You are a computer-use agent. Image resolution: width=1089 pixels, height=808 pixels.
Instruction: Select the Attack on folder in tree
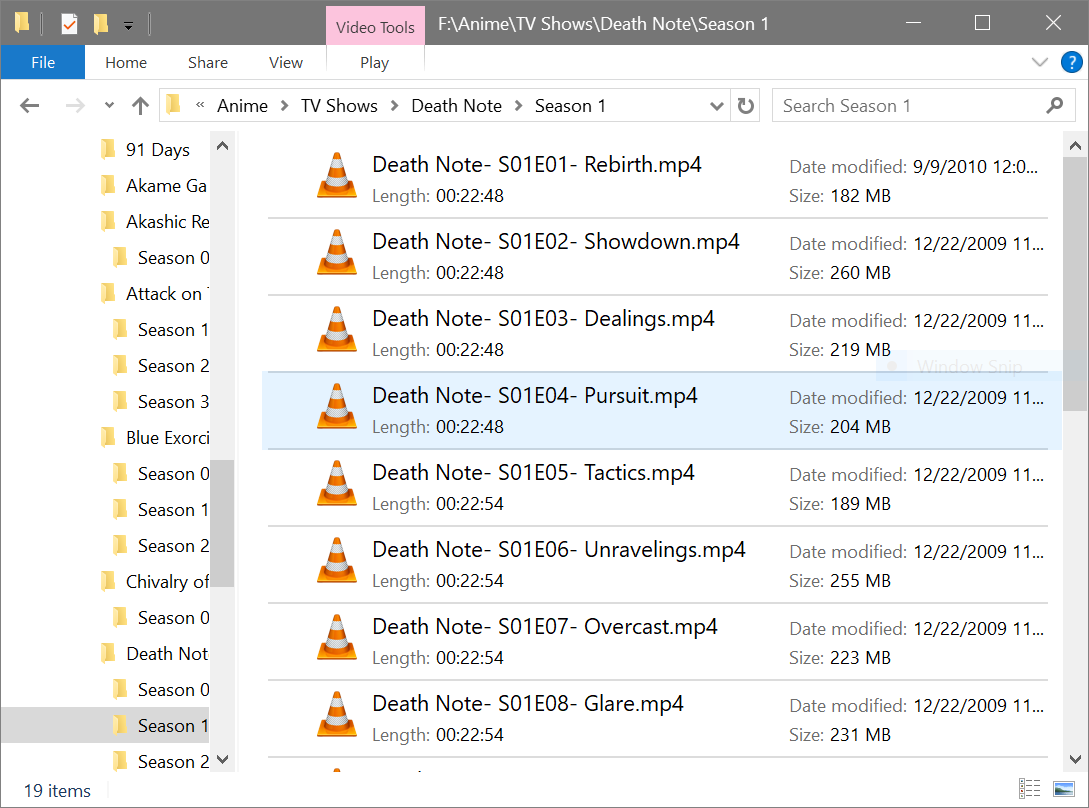click(166, 294)
